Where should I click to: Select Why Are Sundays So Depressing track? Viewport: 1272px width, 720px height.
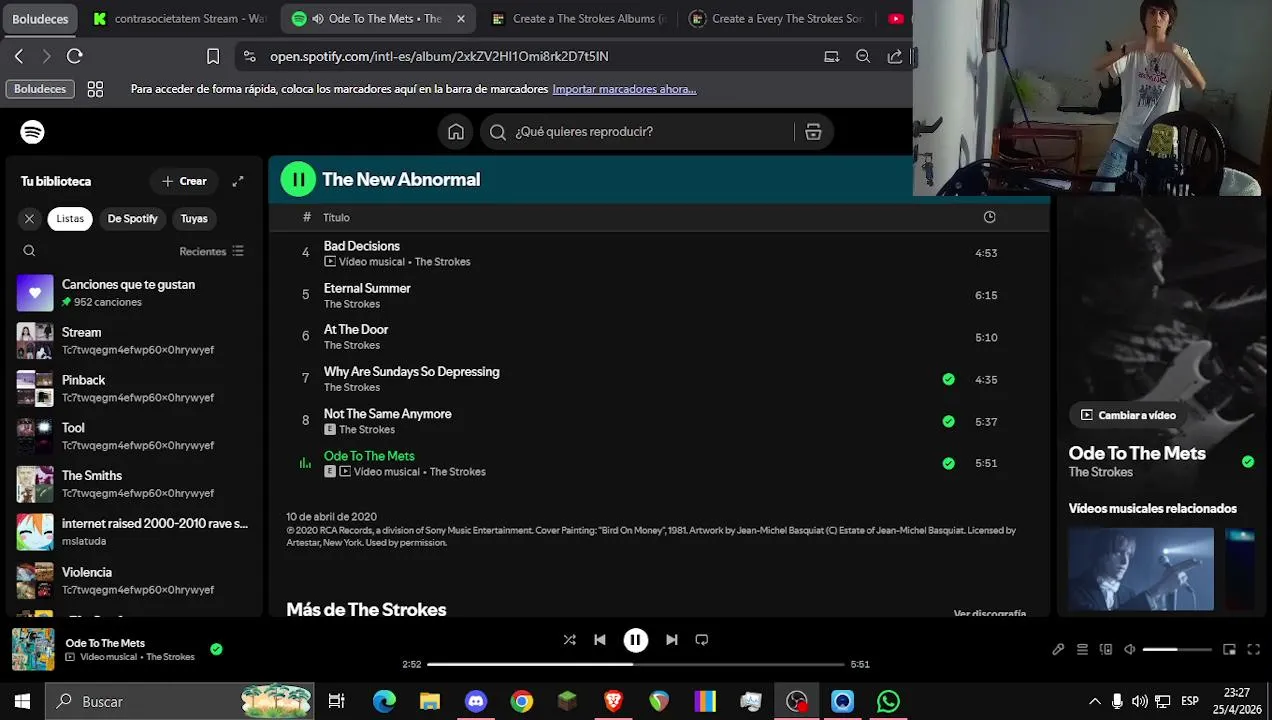click(660, 379)
